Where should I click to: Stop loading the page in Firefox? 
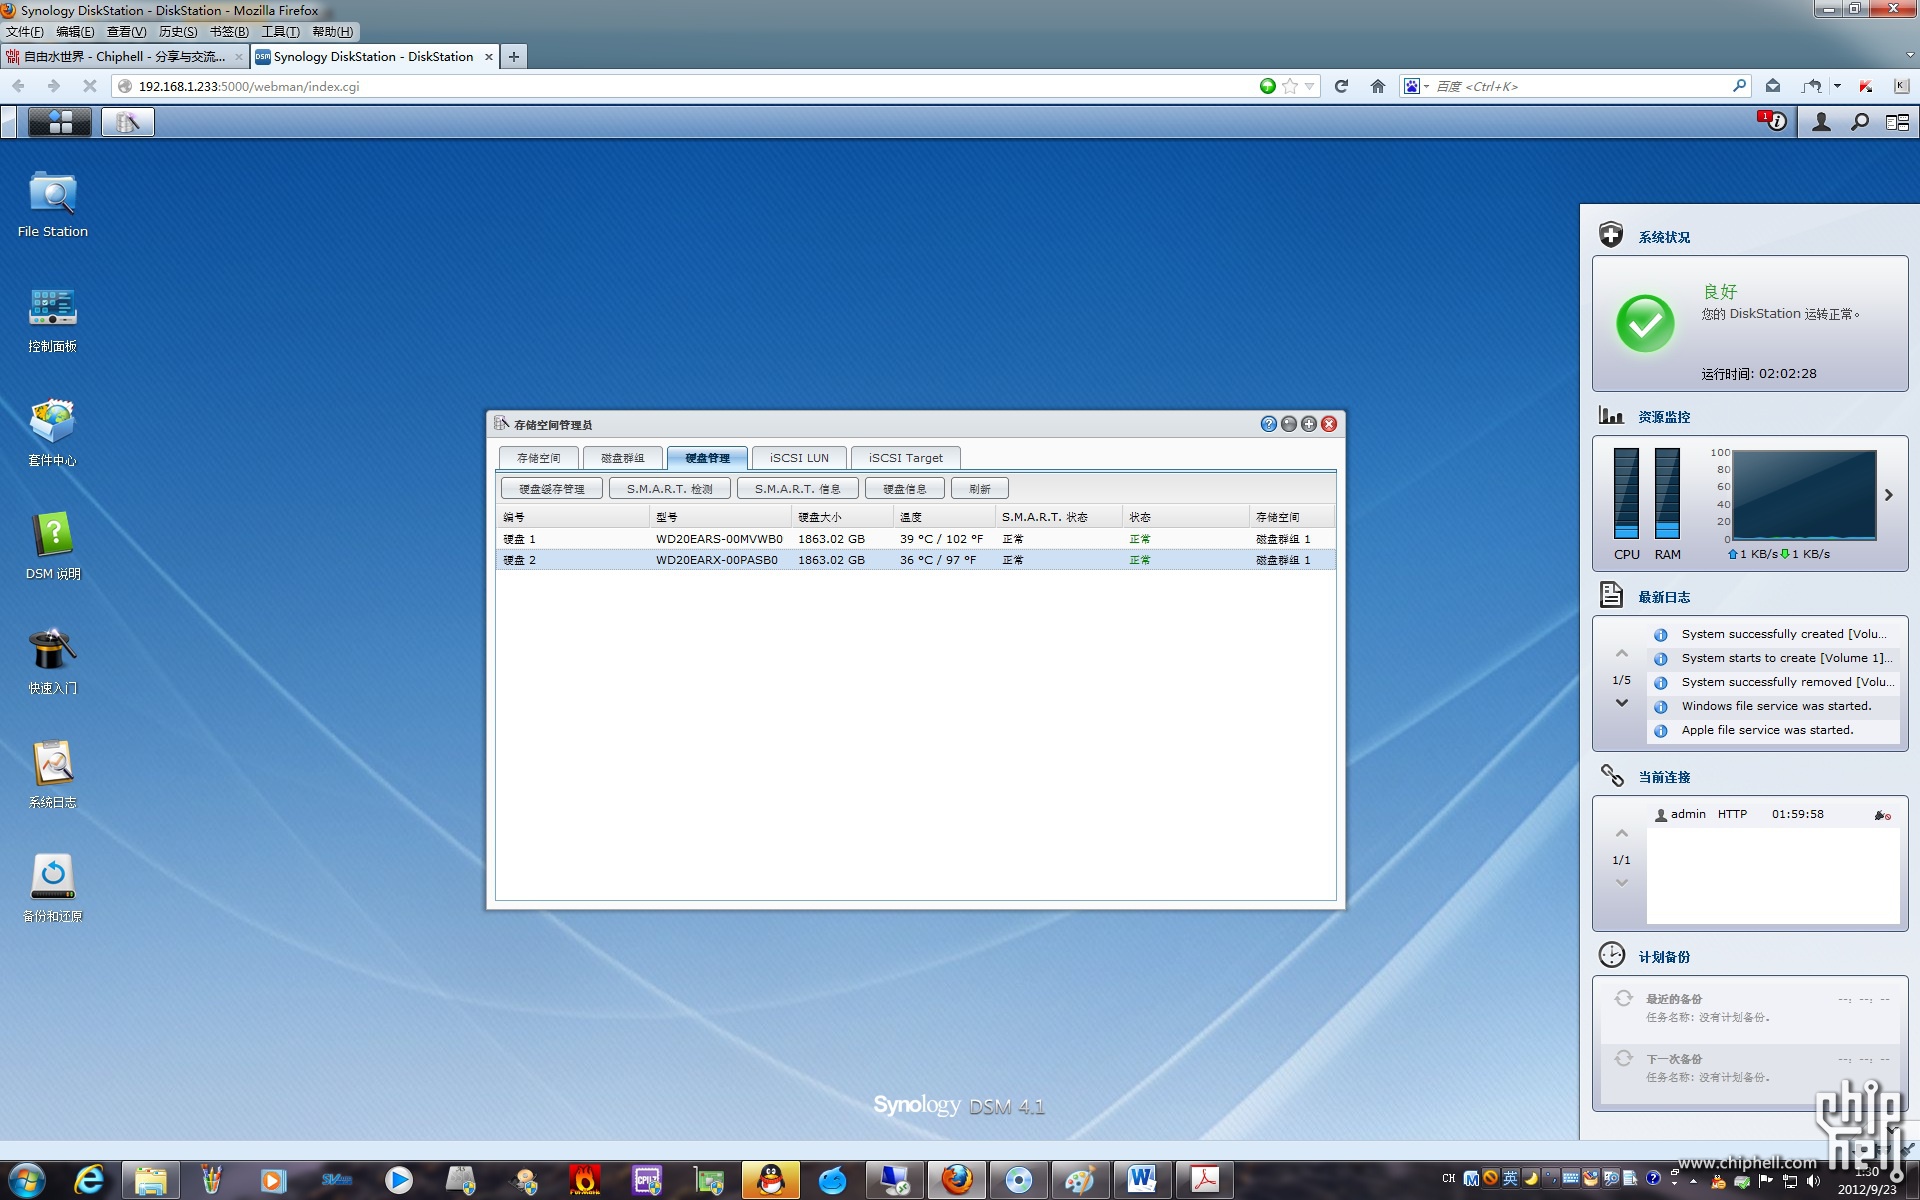pyautogui.click(x=90, y=86)
